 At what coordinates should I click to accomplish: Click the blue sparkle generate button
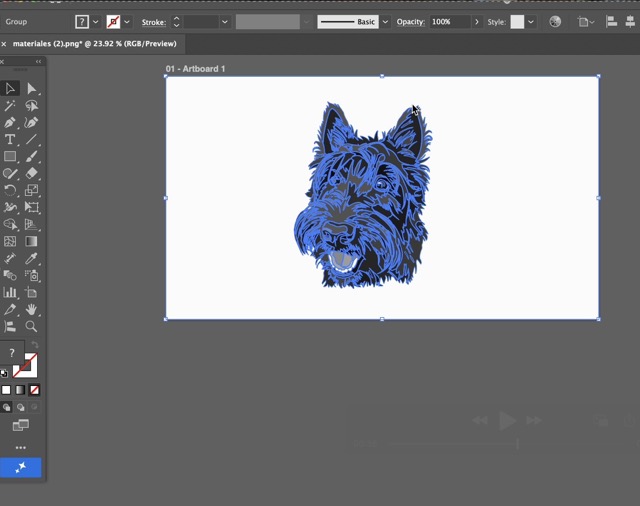click(20, 467)
